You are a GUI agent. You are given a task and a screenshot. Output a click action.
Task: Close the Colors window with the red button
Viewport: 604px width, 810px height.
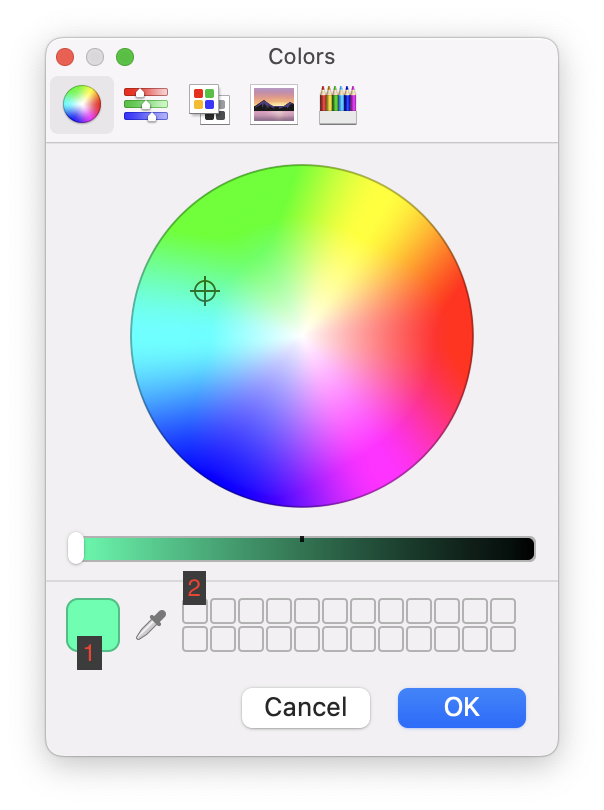(x=65, y=57)
